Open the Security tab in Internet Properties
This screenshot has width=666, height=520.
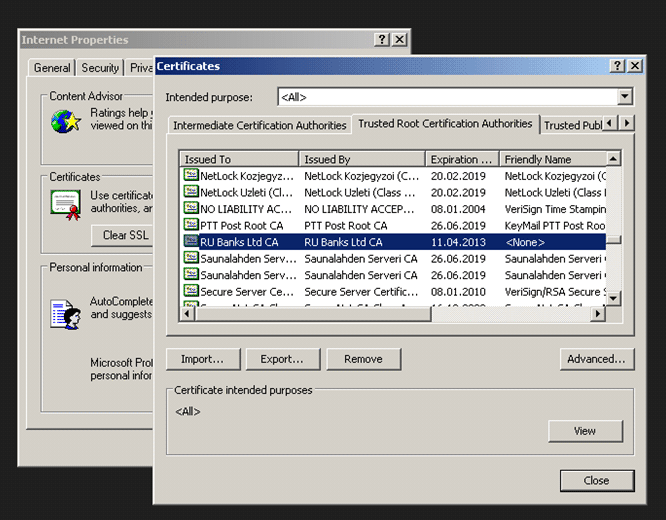100,68
